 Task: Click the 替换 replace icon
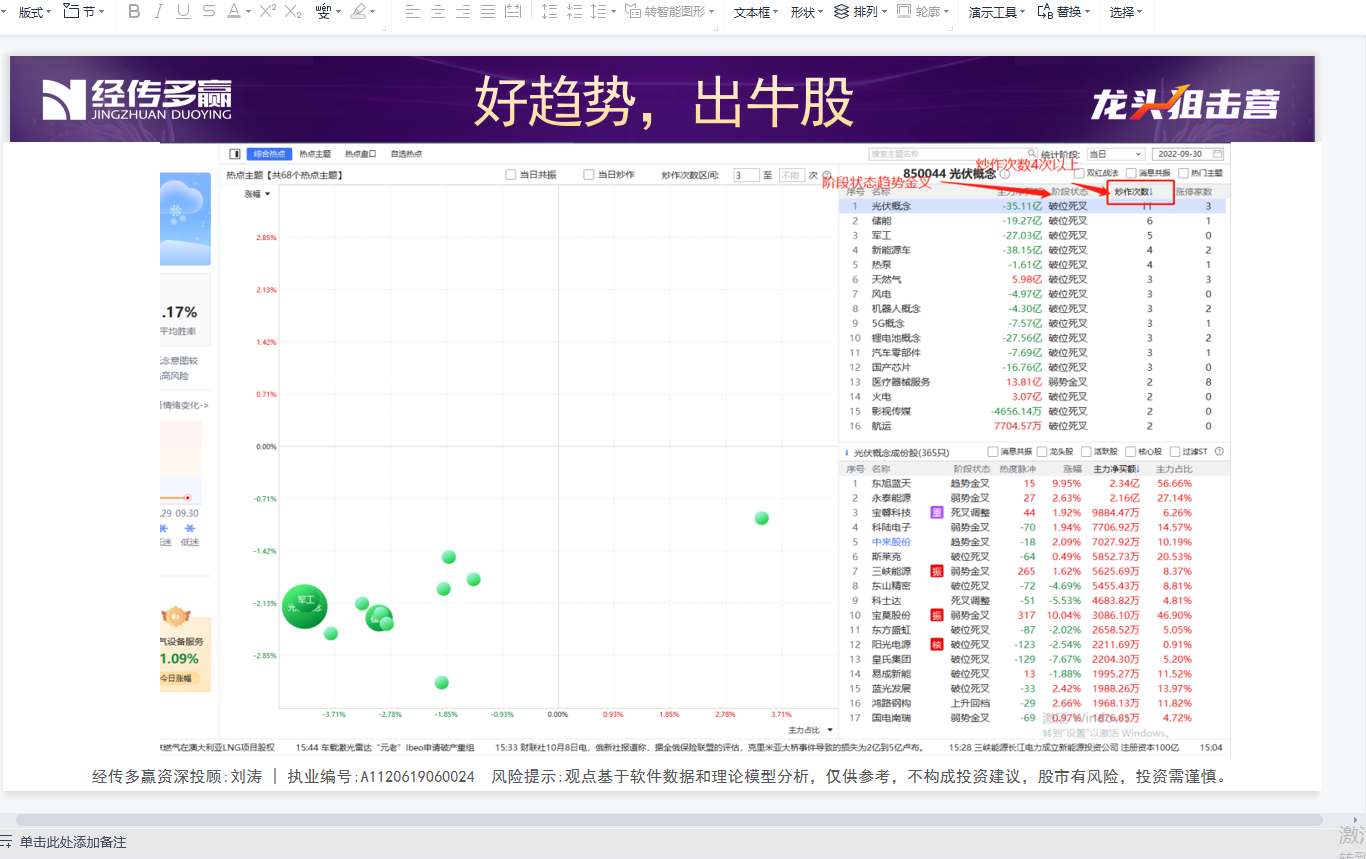pyautogui.click(x=1045, y=11)
